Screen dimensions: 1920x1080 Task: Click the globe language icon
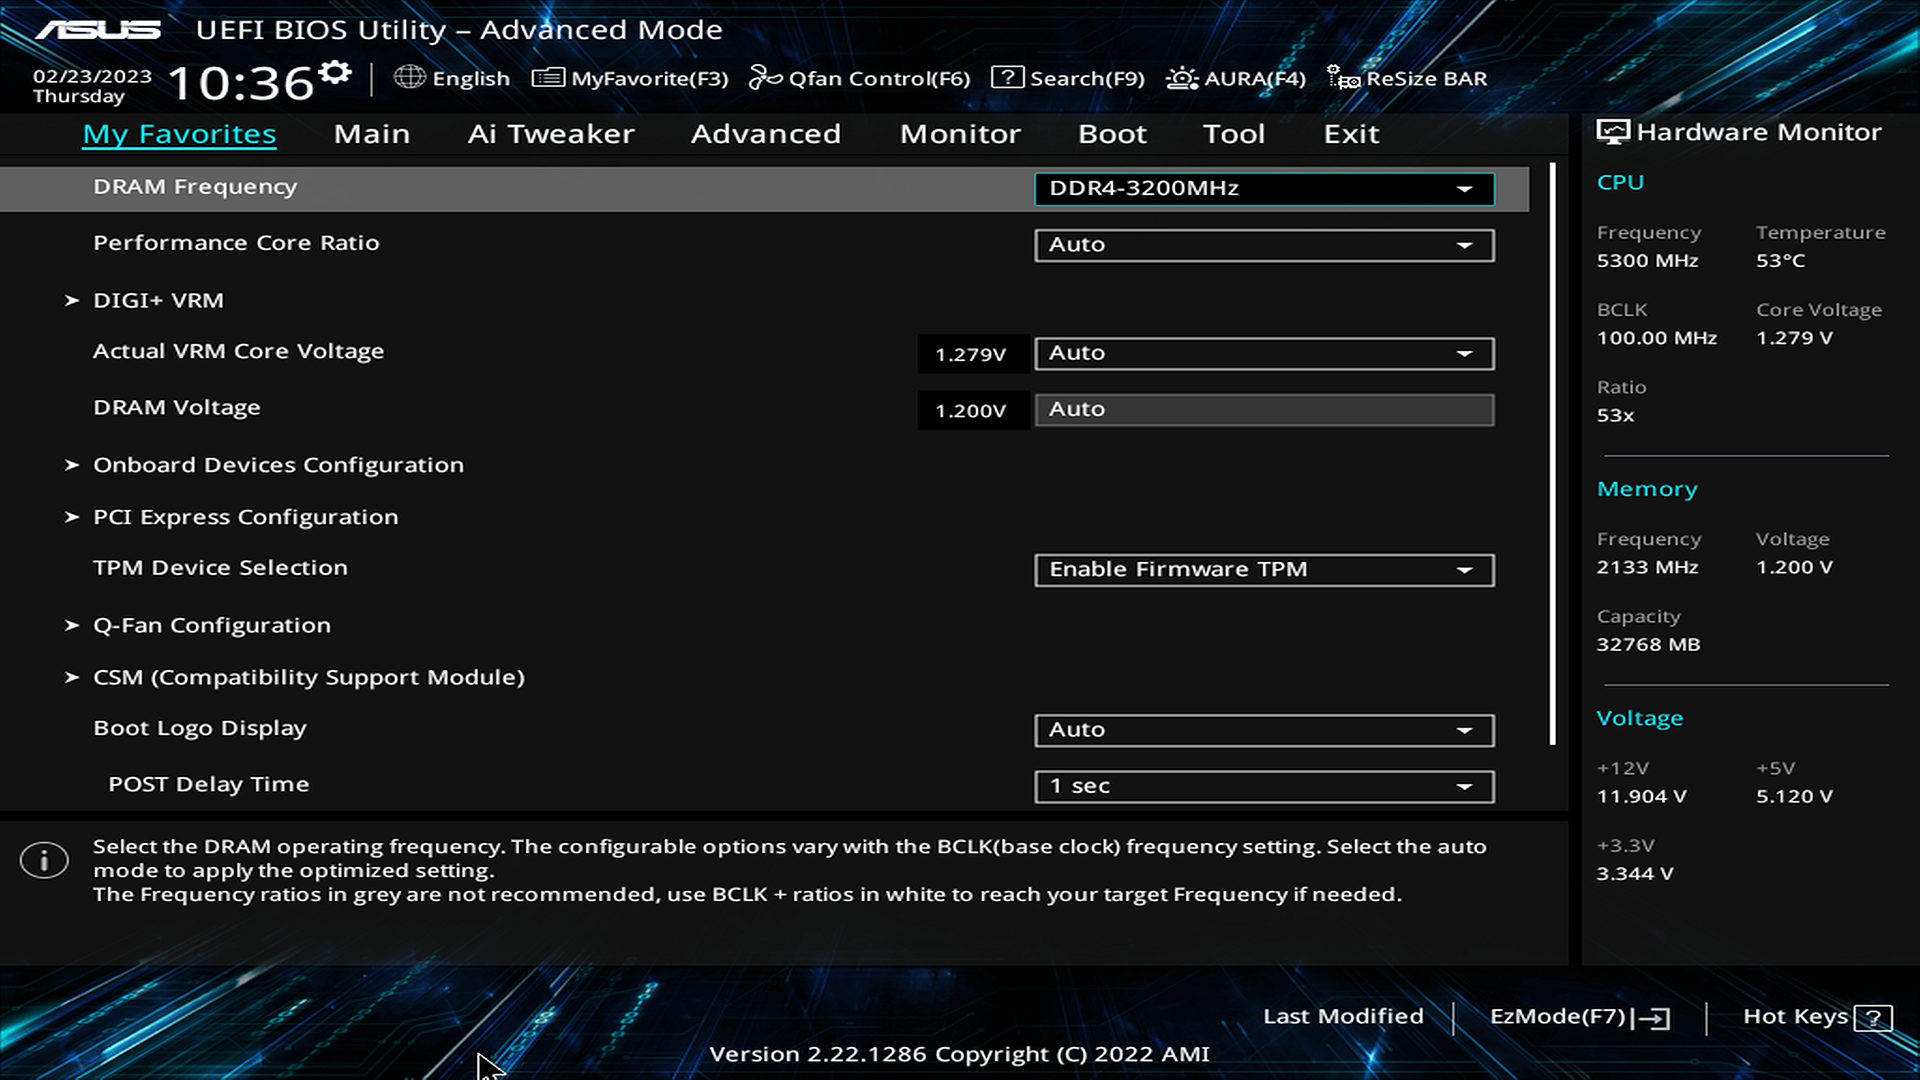tap(409, 77)
